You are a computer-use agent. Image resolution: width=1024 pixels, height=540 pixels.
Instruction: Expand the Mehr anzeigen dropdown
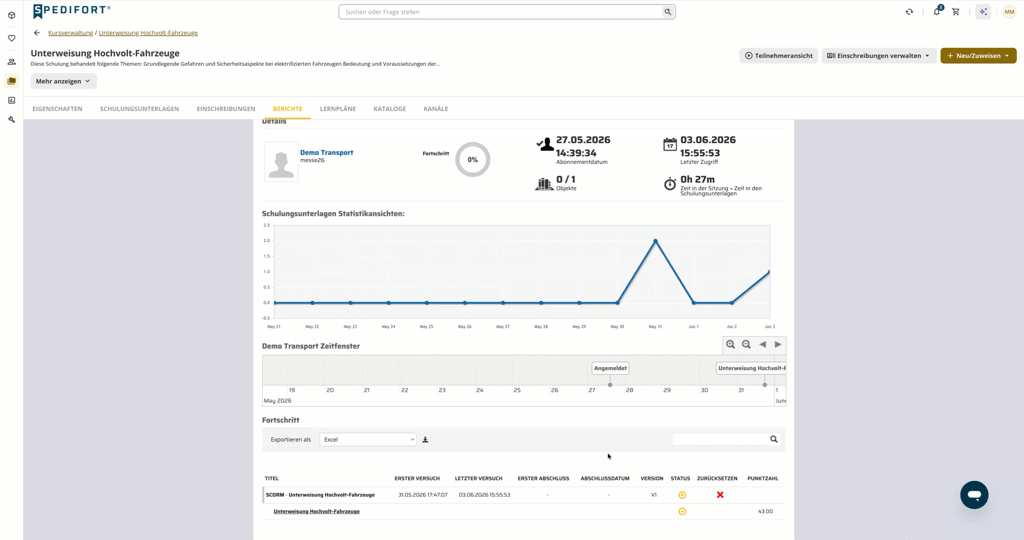(x=63, y=81)
